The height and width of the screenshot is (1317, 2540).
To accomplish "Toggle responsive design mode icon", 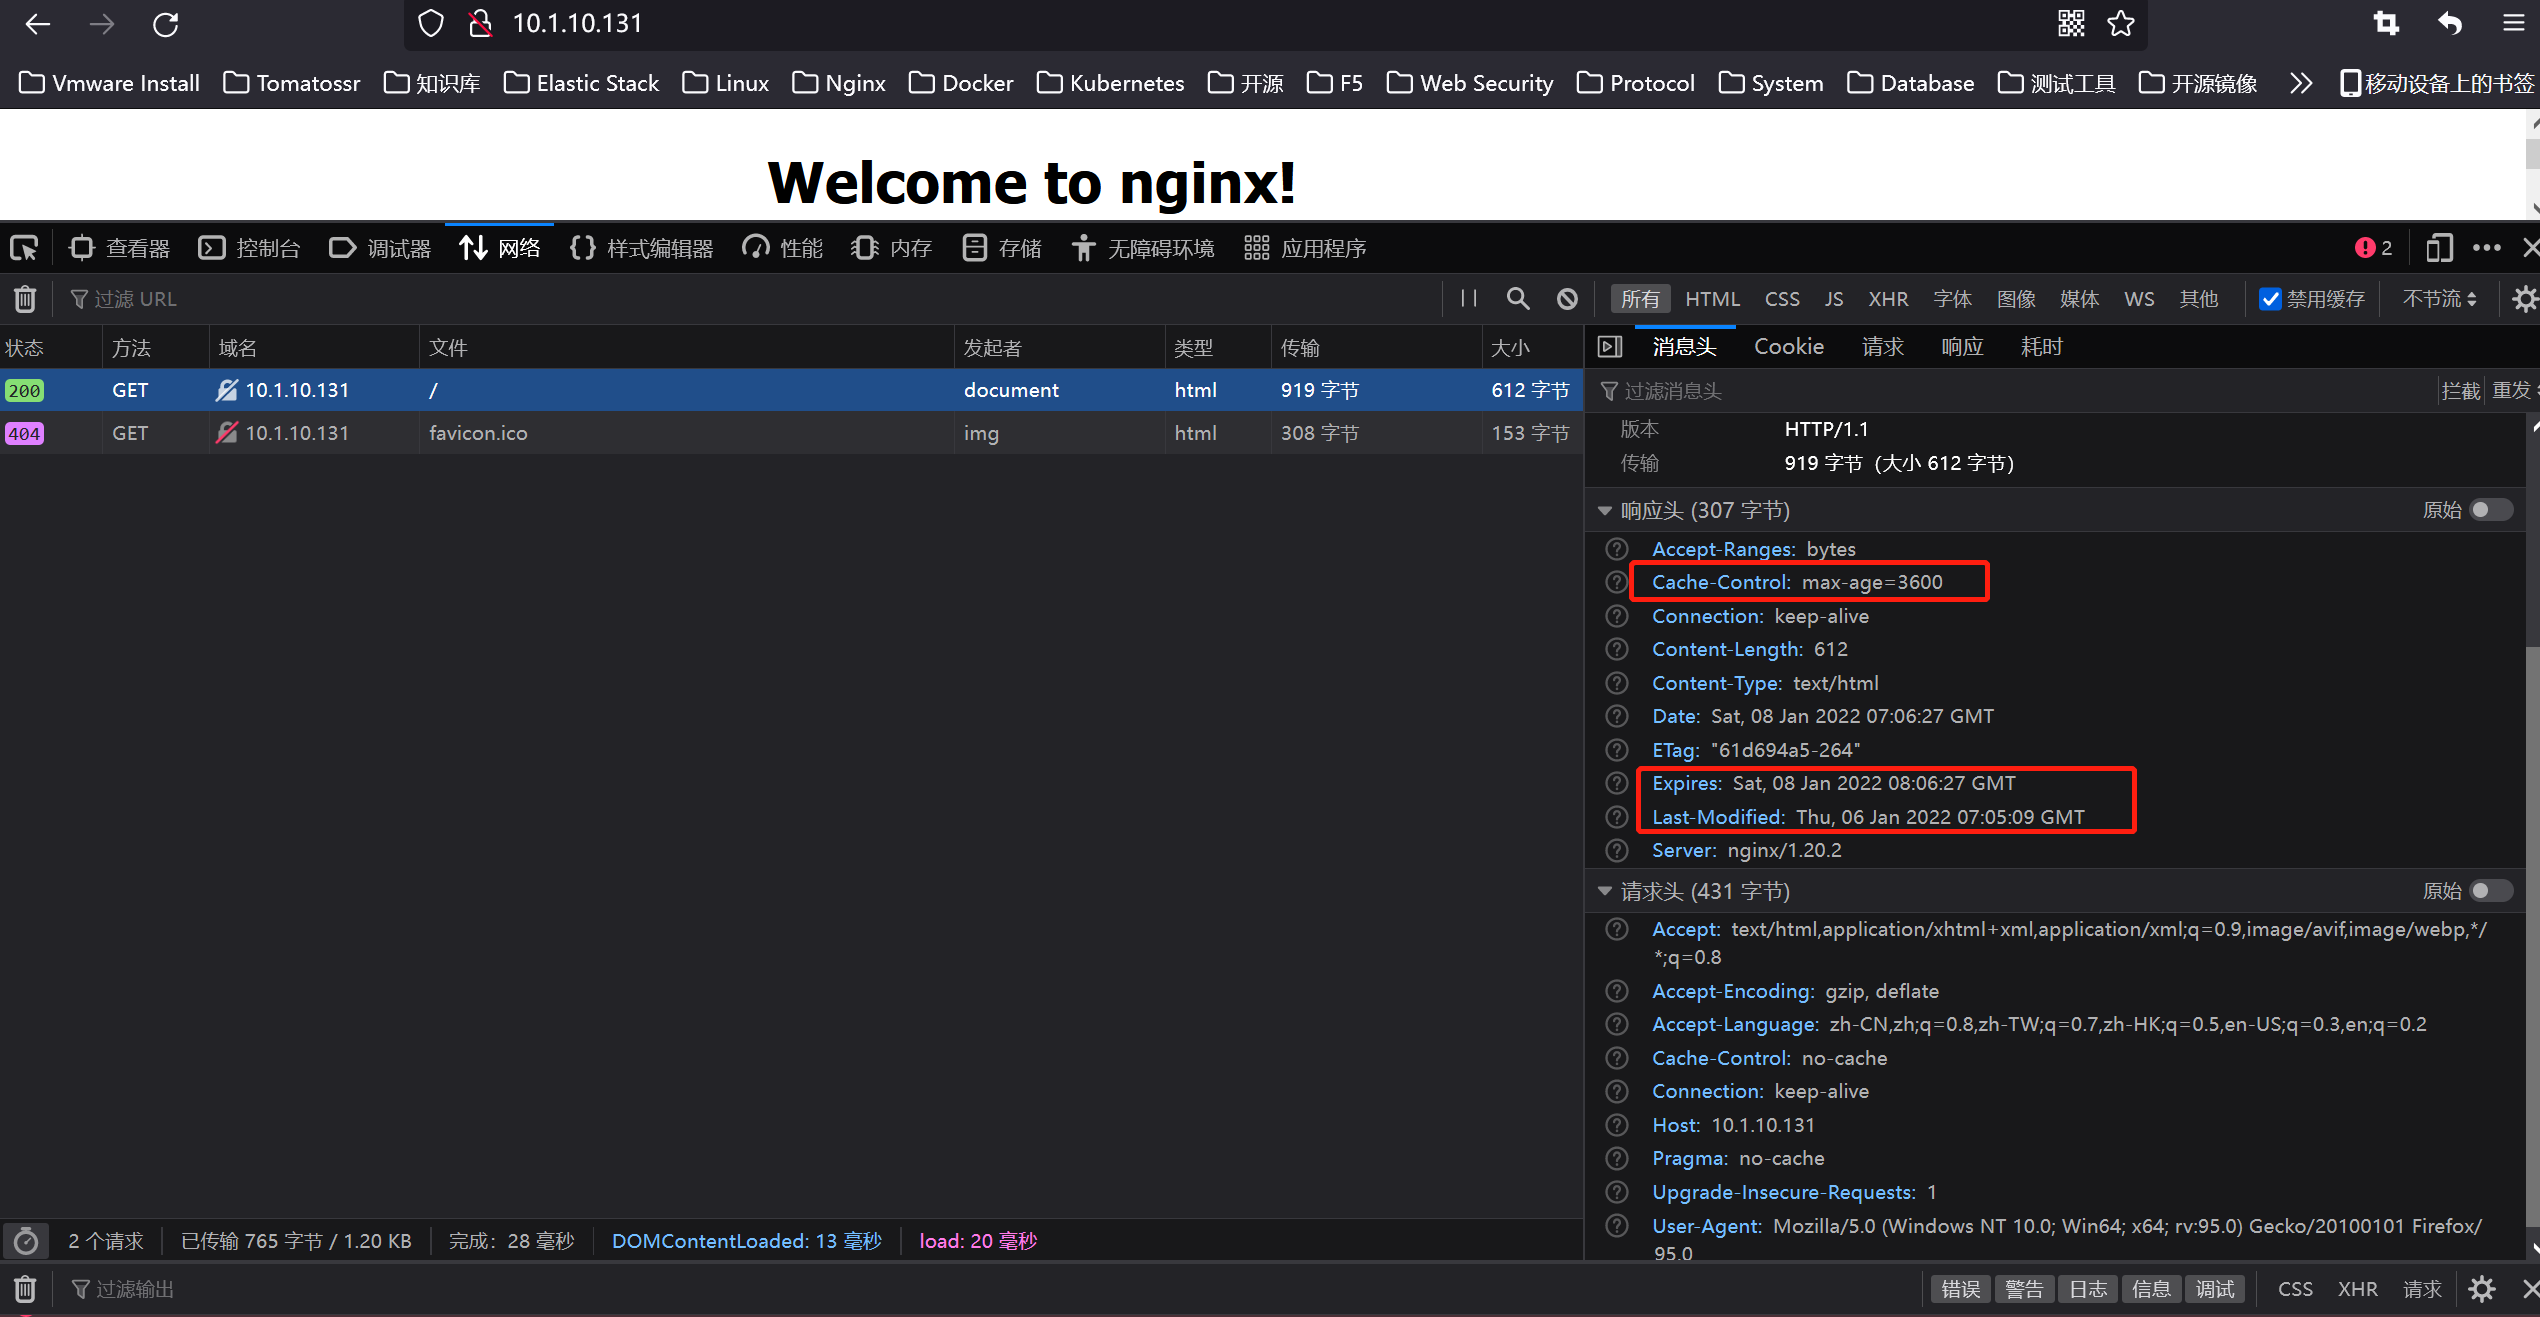I will [2438, 248].
